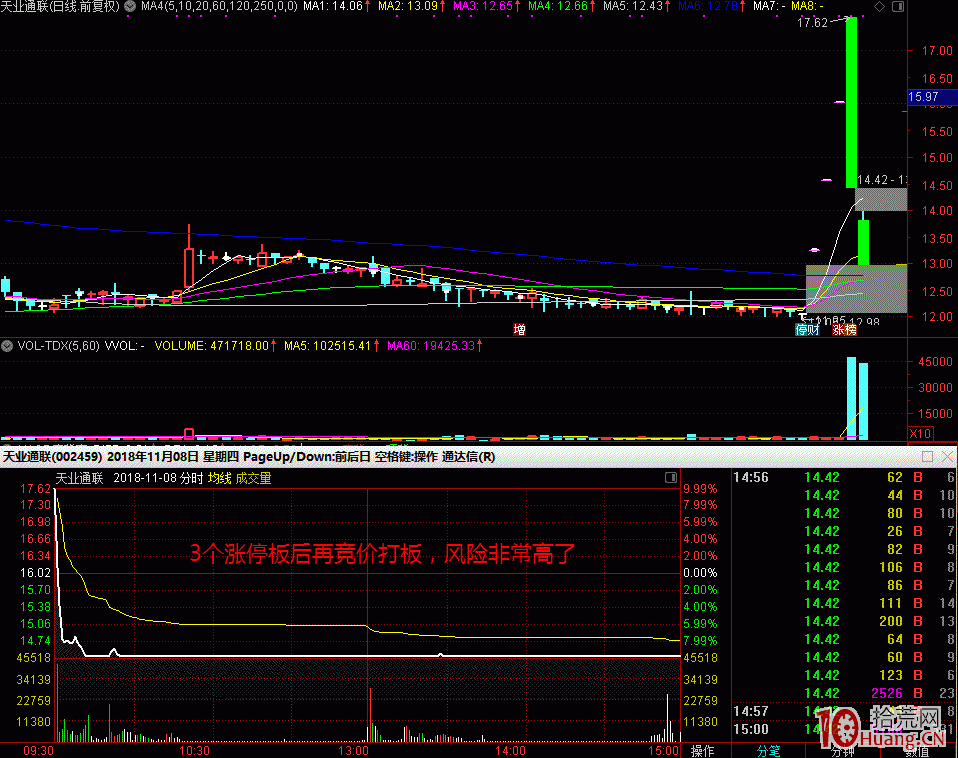The height and width of the screenshot is (758, 958).
Task: Select the tick row with volume 2526
Action: tap(844, 693)
